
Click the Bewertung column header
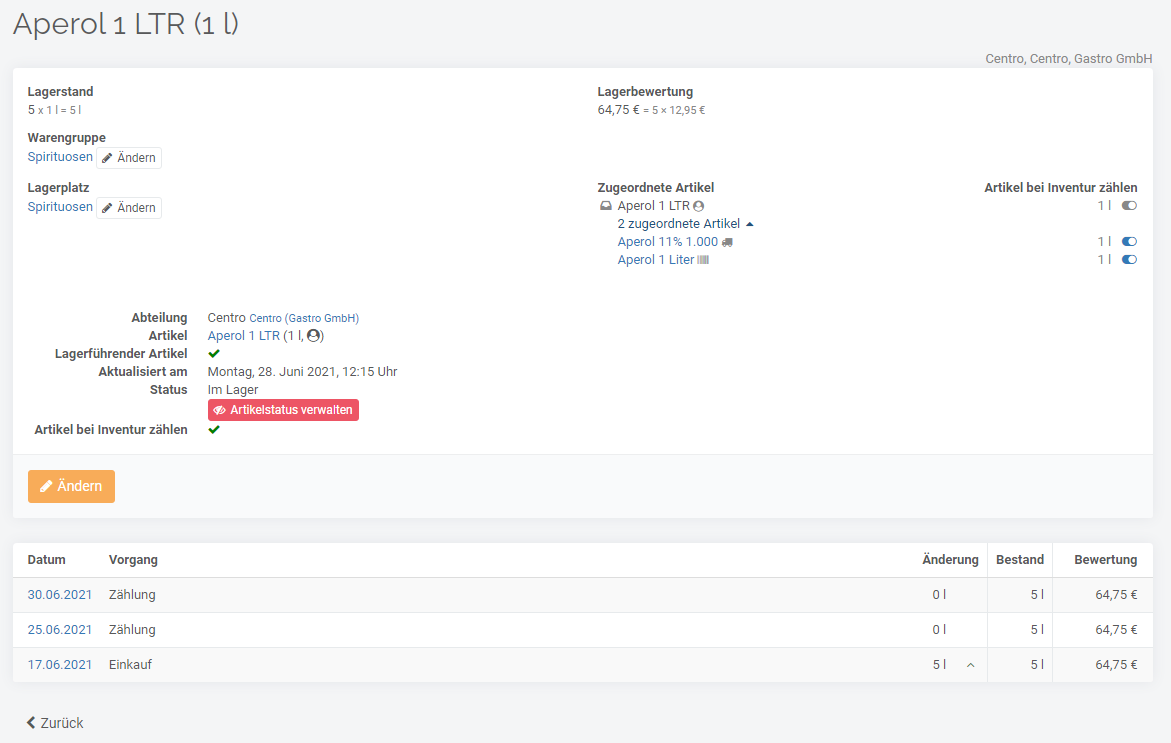pyautogui.click(x=1105, y=560)
